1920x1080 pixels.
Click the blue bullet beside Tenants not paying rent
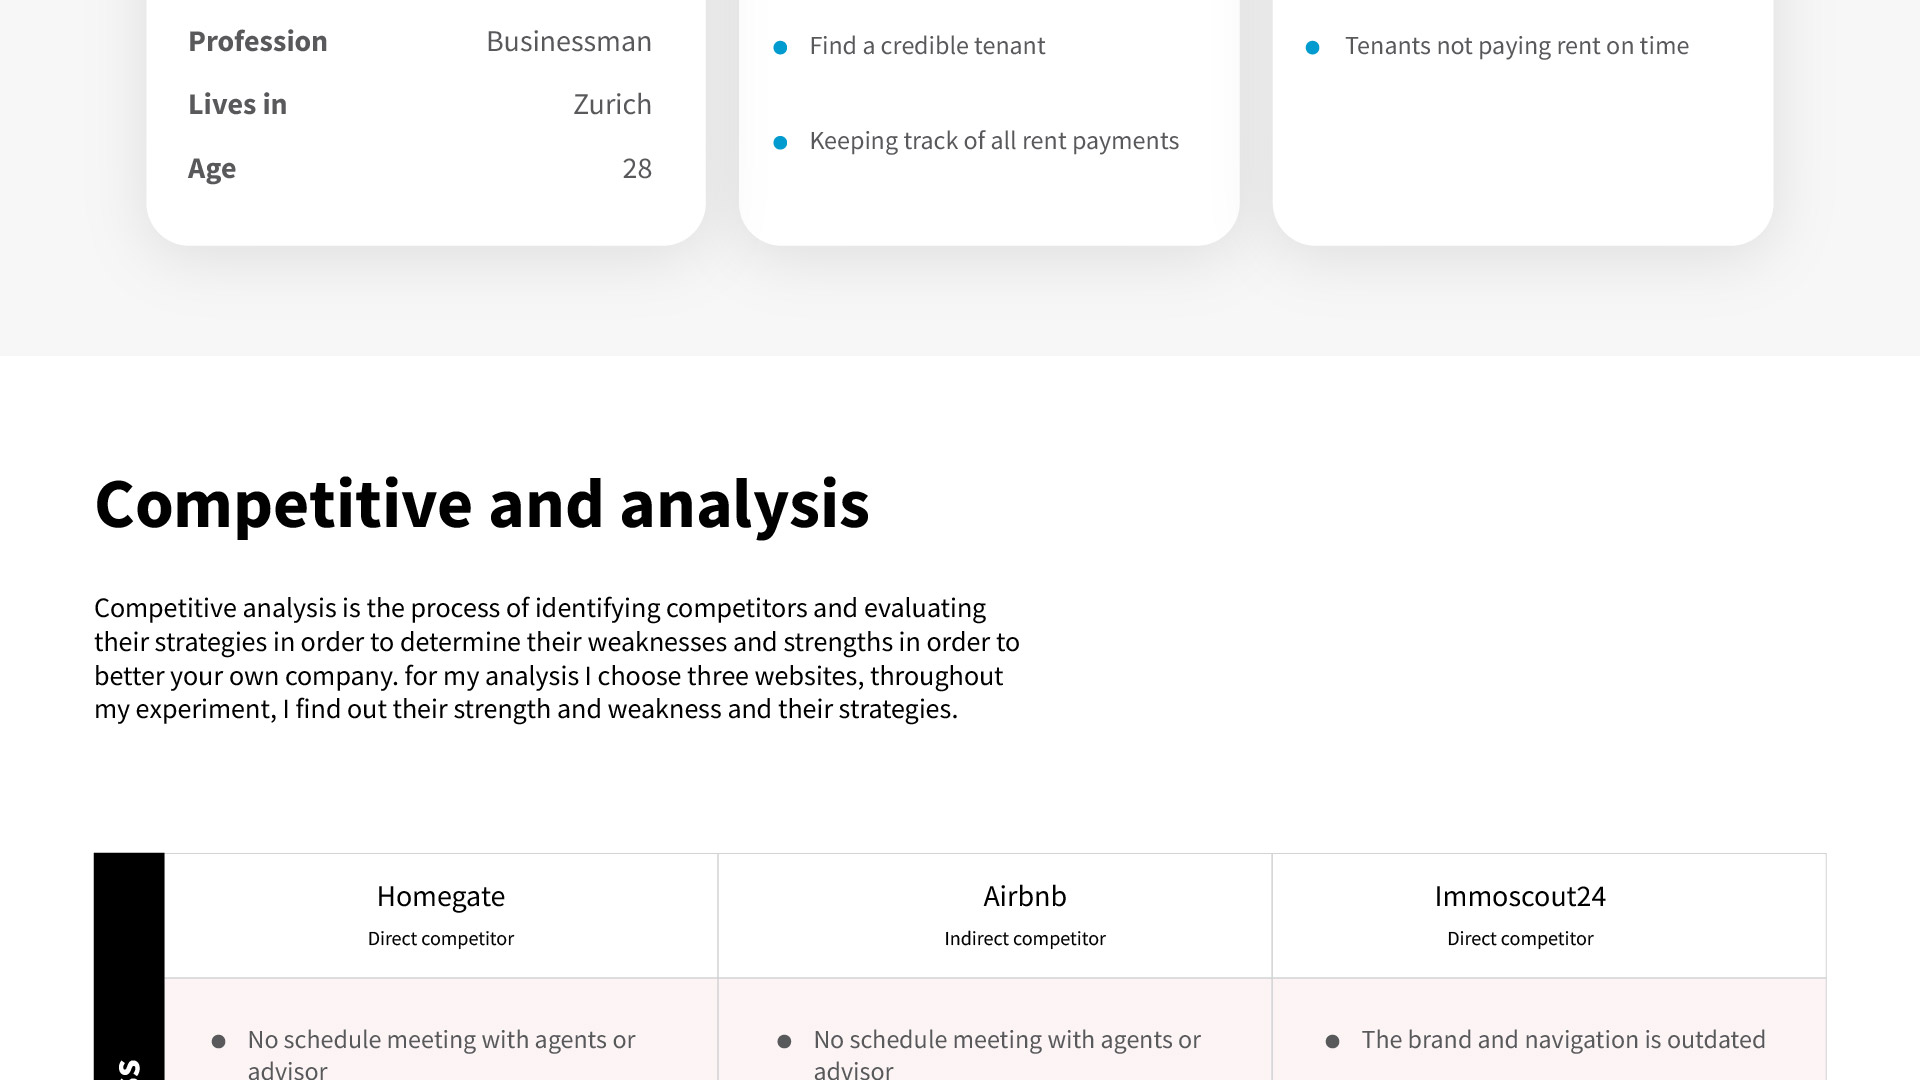[x=1312, y=47]
